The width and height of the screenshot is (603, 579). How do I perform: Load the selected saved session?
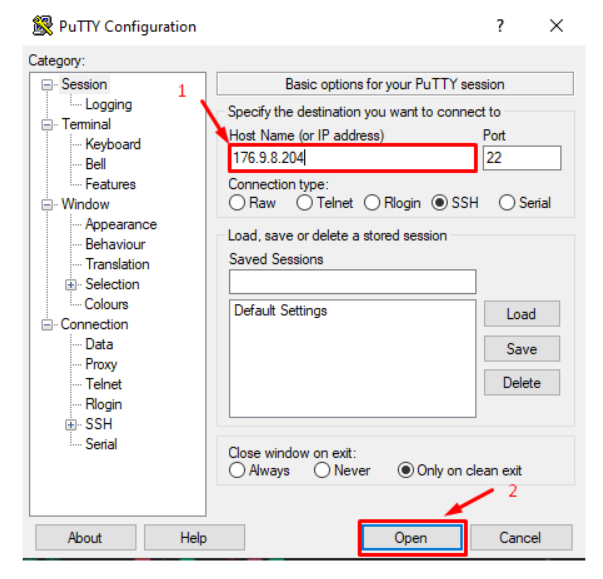521,314
